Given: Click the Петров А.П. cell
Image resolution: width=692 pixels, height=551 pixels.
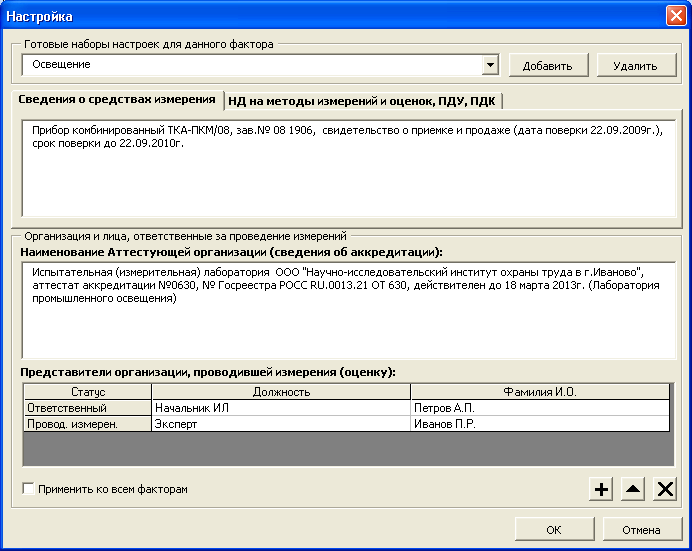Looking at the screenshot, I should point(540,408).
